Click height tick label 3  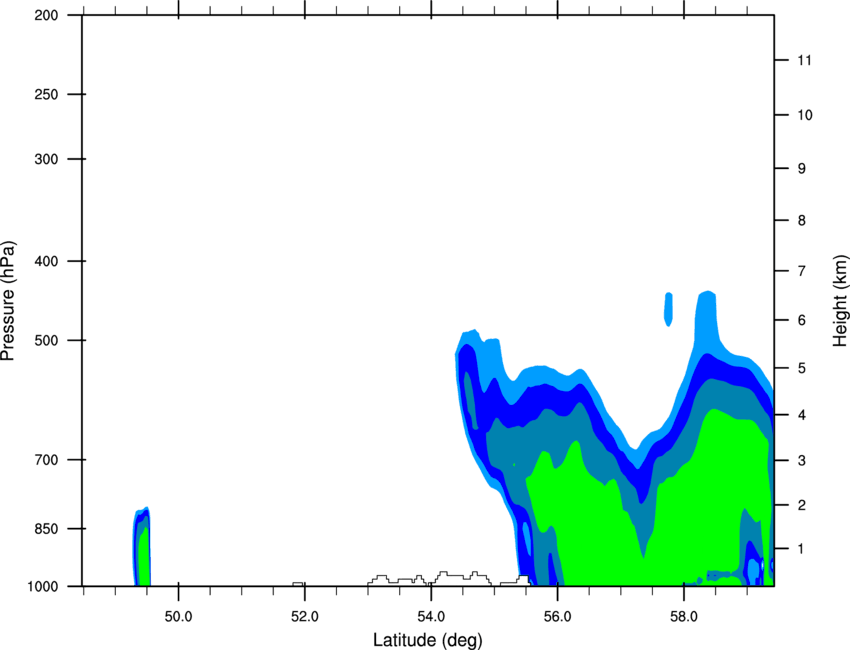pyautogui.click(x=802, y=460)
